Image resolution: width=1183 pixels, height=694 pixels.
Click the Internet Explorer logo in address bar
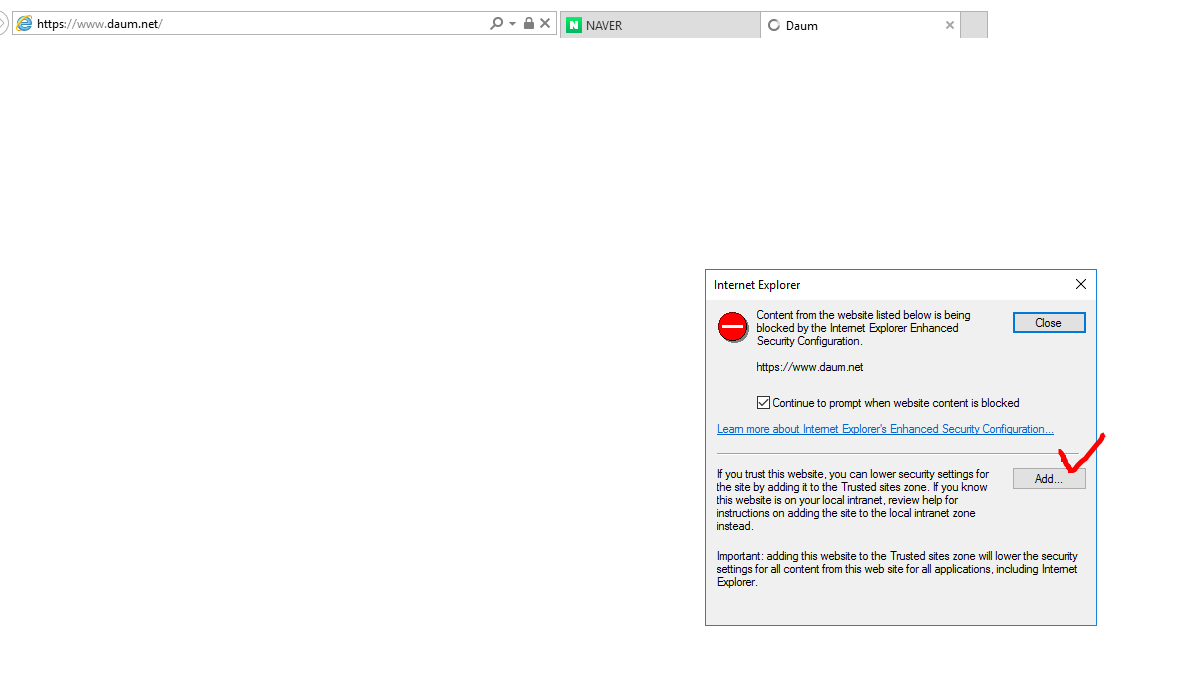[24, 23]
